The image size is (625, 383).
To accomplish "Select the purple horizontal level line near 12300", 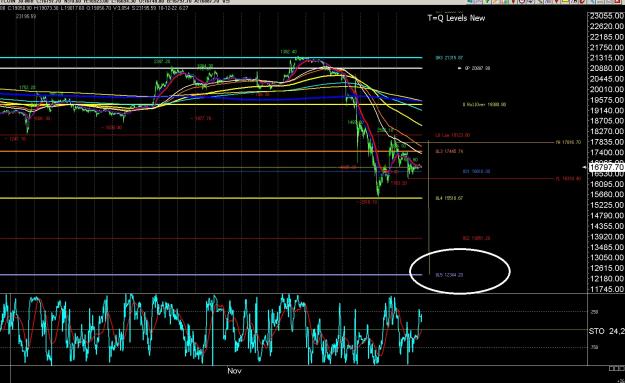I will [x=211, y=275].
